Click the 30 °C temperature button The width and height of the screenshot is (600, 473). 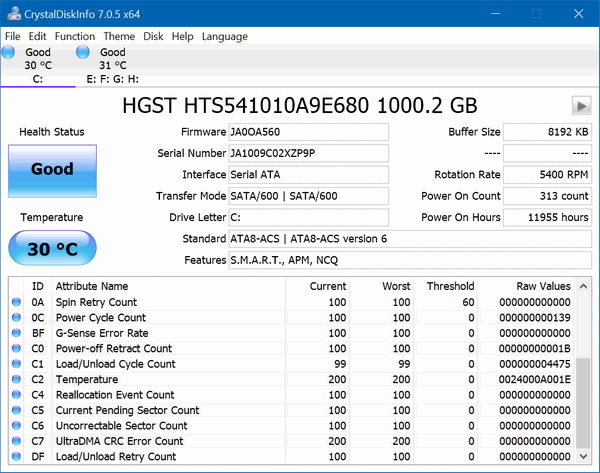click(x=52, y=248)
